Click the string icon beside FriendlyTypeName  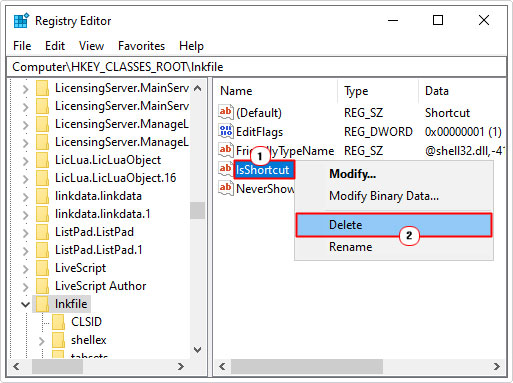coord(225,150)
